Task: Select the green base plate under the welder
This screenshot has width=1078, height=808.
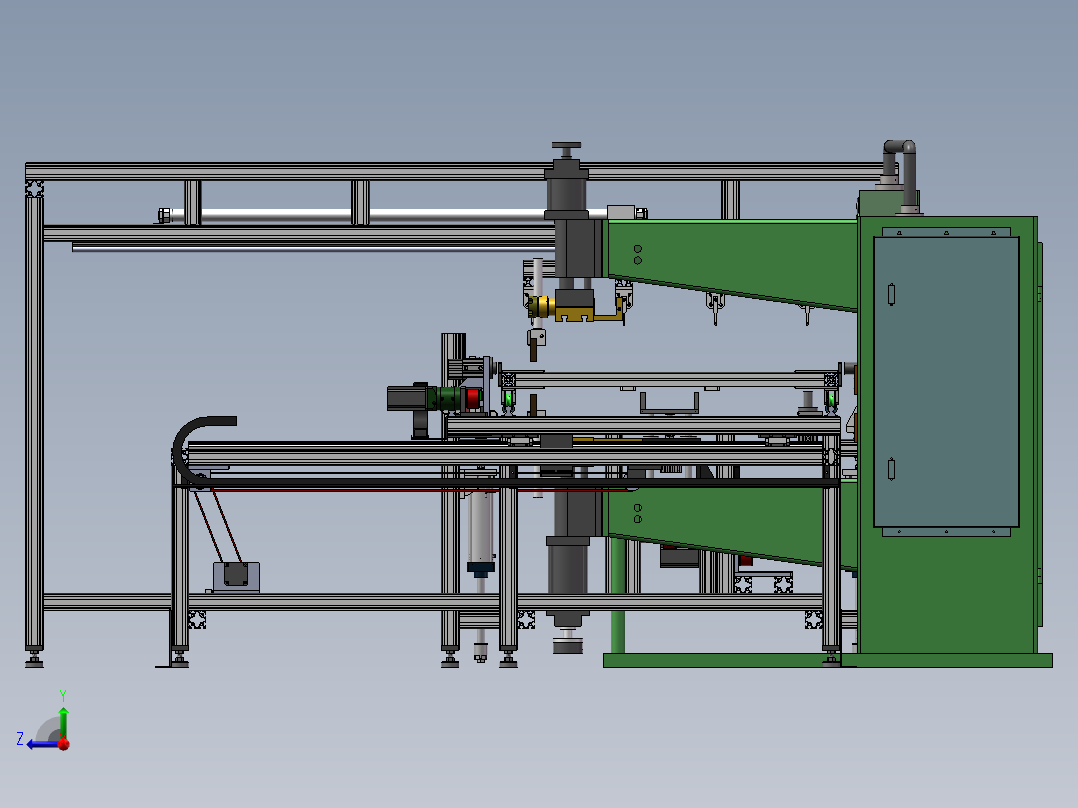Action: (828, 660)
